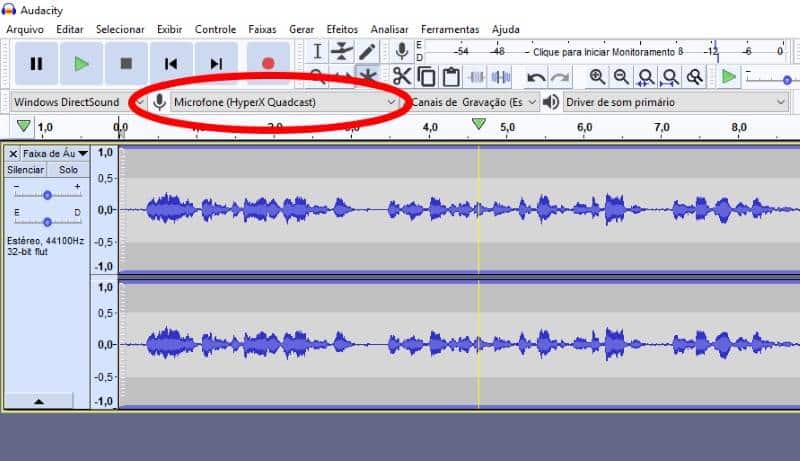Open the Windows DirectSound host dropdown

(x=78, y=102)
